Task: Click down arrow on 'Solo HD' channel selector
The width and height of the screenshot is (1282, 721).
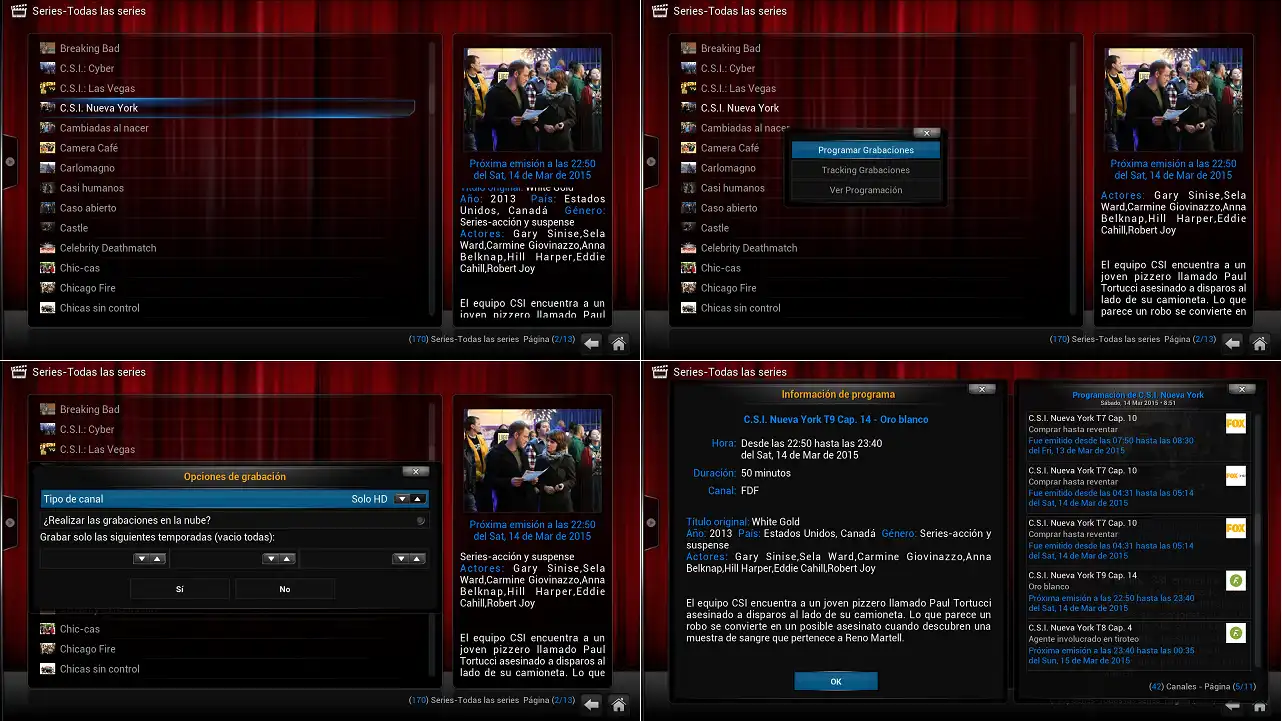Action: [402, 499]
